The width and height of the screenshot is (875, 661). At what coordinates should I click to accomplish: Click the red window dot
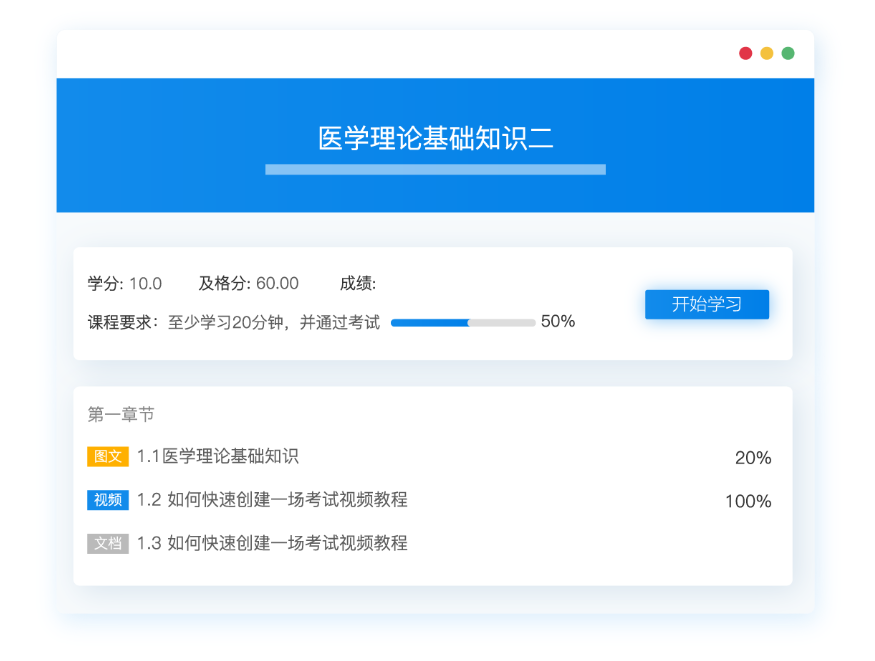(745, 53)
